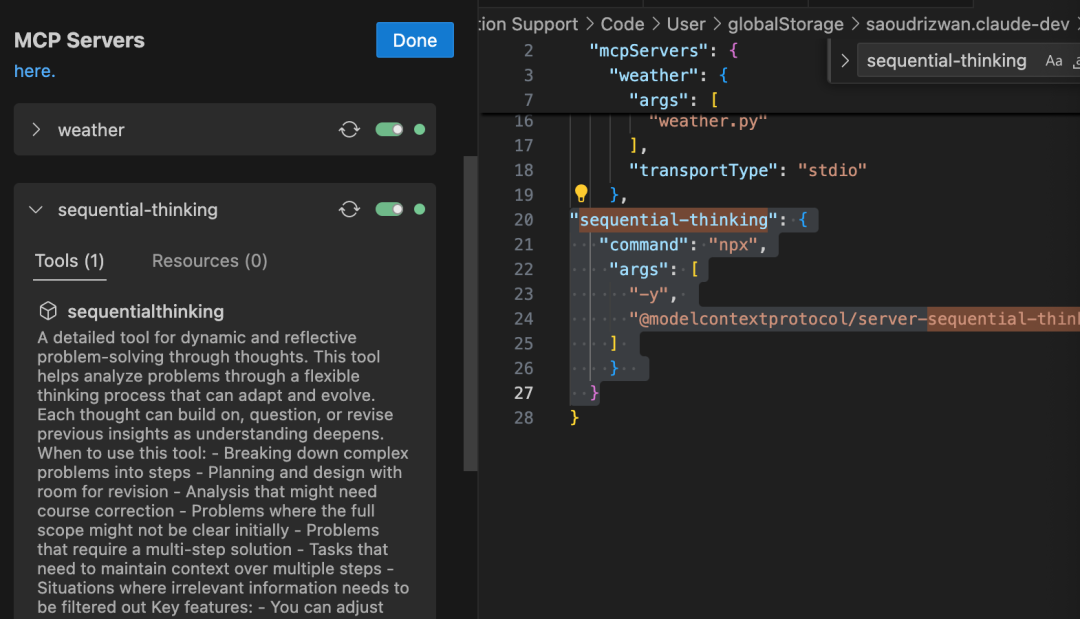
Task: Expand the weather server entry
Action: (x=36, y=130)
